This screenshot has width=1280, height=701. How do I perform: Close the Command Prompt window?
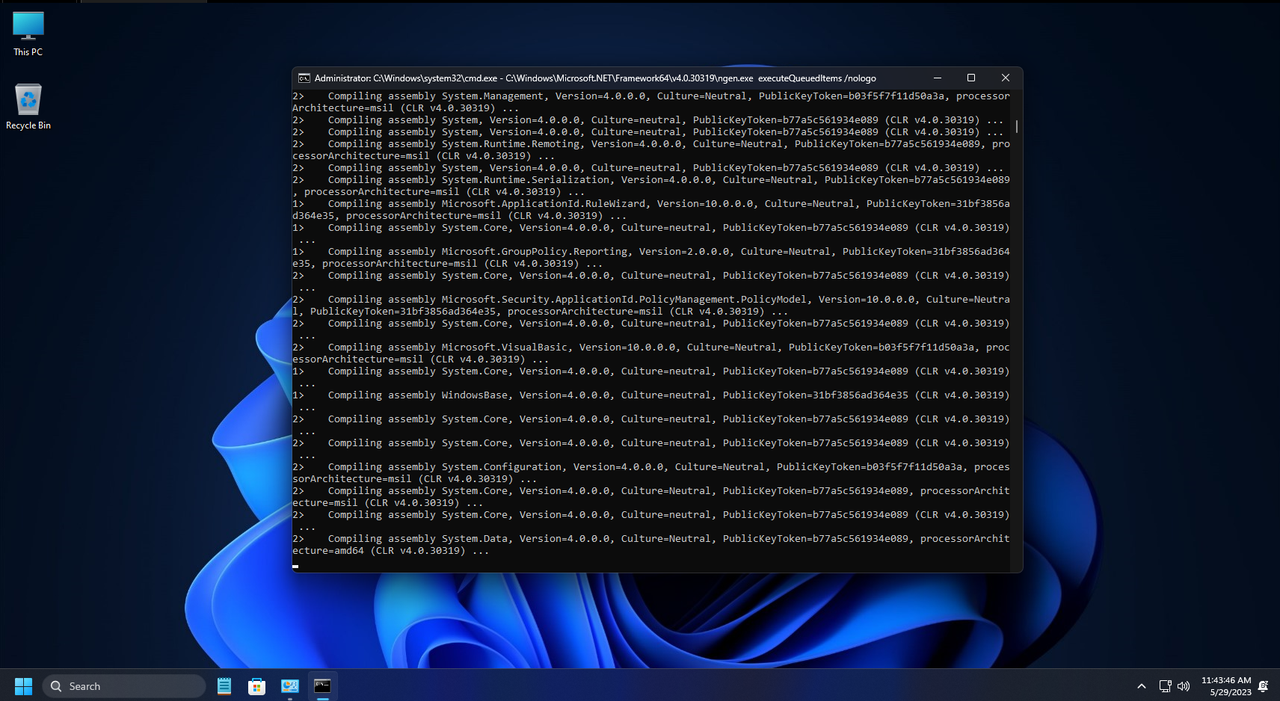1005,77
